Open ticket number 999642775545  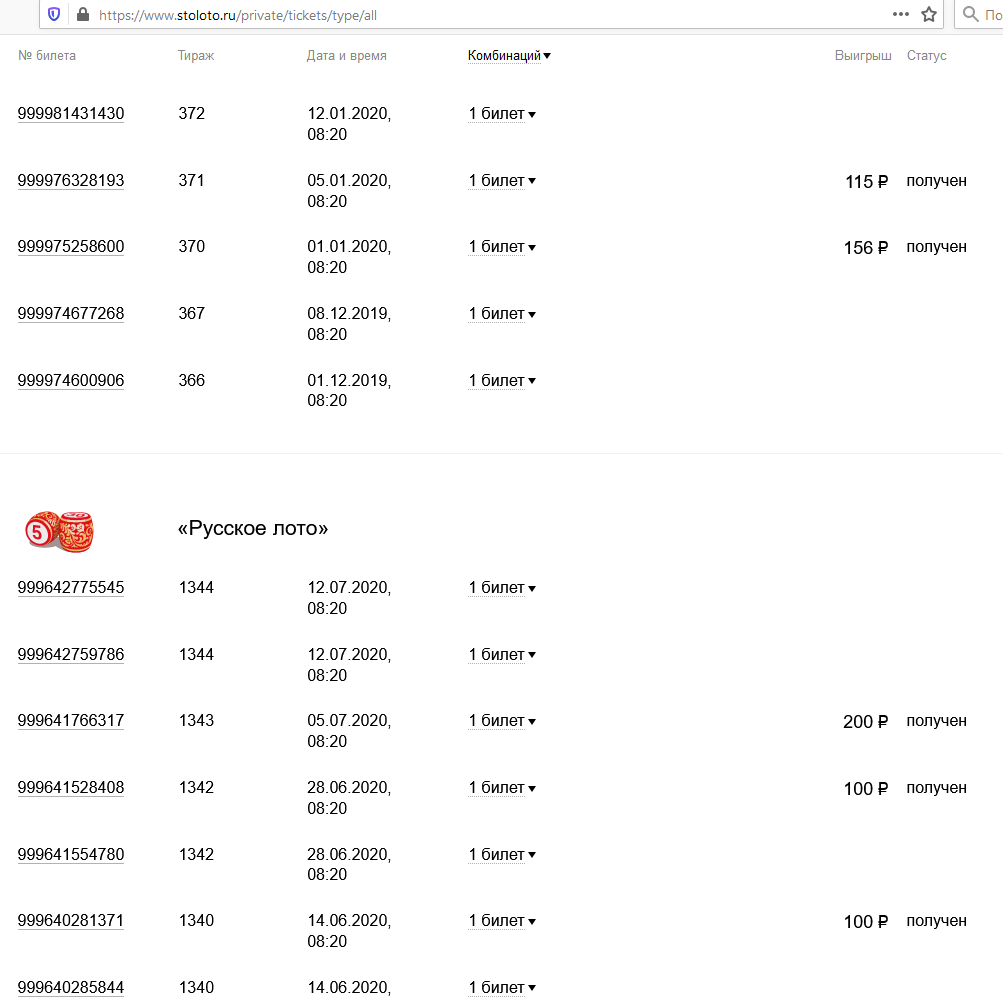point(71,588)
